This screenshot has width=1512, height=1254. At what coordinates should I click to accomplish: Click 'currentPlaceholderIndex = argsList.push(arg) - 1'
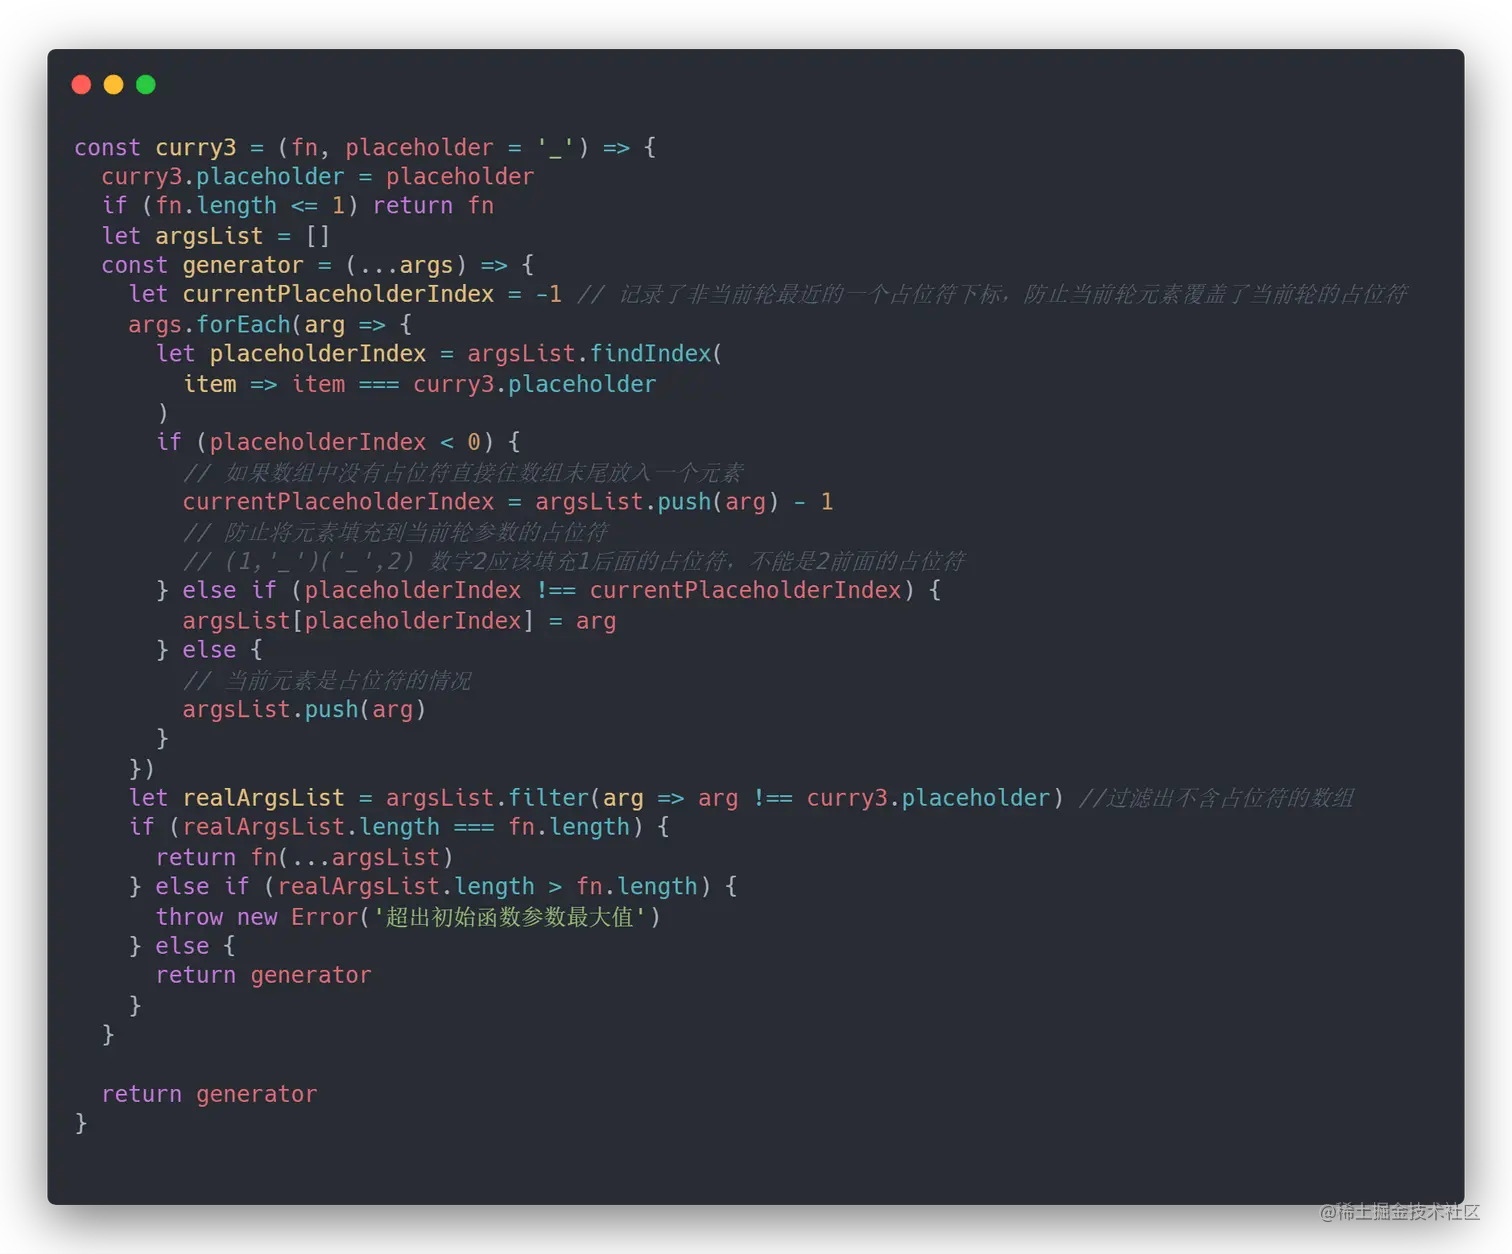coord(508,501)
